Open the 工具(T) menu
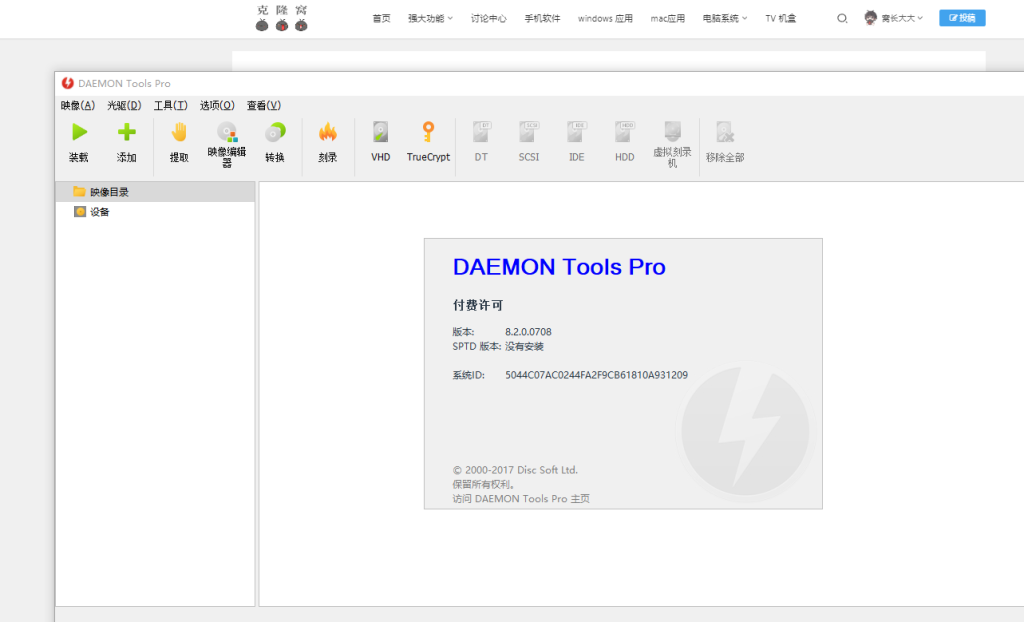This screenshot has width=1024, height=622. tap(170, 105)
